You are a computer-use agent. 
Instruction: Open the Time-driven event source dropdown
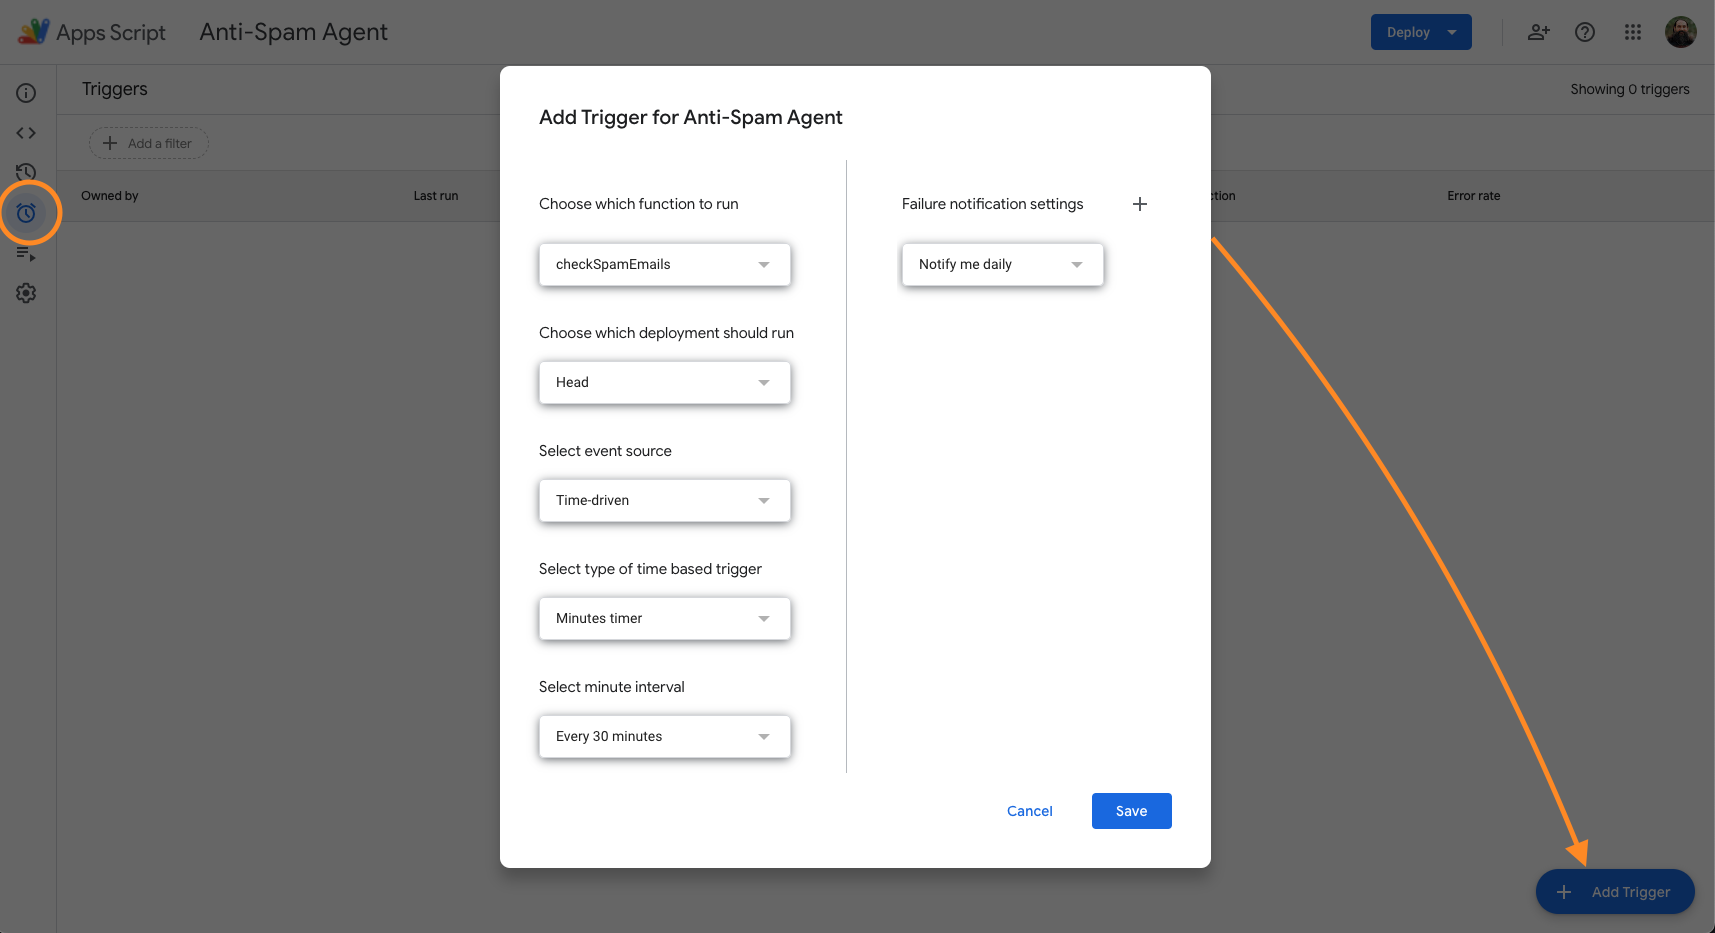click(664, 501)
